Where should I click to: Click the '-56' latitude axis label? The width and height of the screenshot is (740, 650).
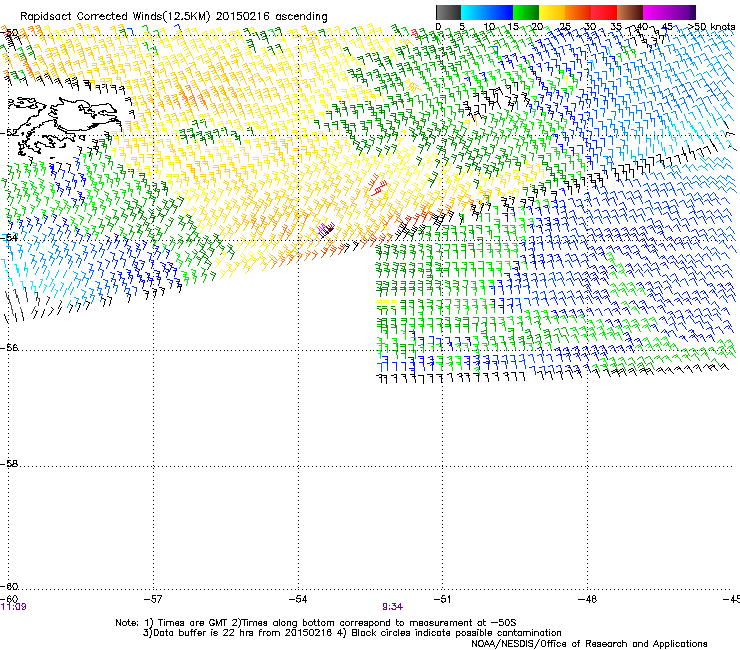pos(9,347)
